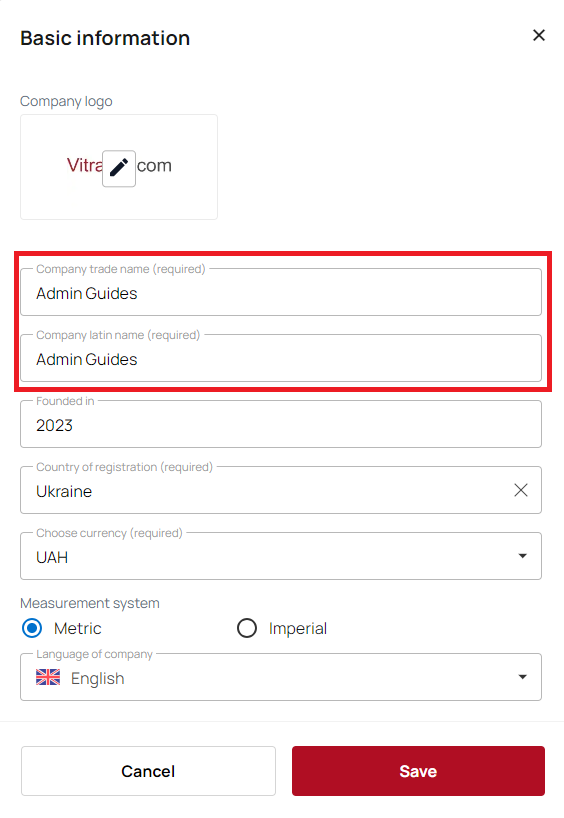Click into the Founded in field
The image size is (564, 818).
pyautogui.click(x=281, y=424)
